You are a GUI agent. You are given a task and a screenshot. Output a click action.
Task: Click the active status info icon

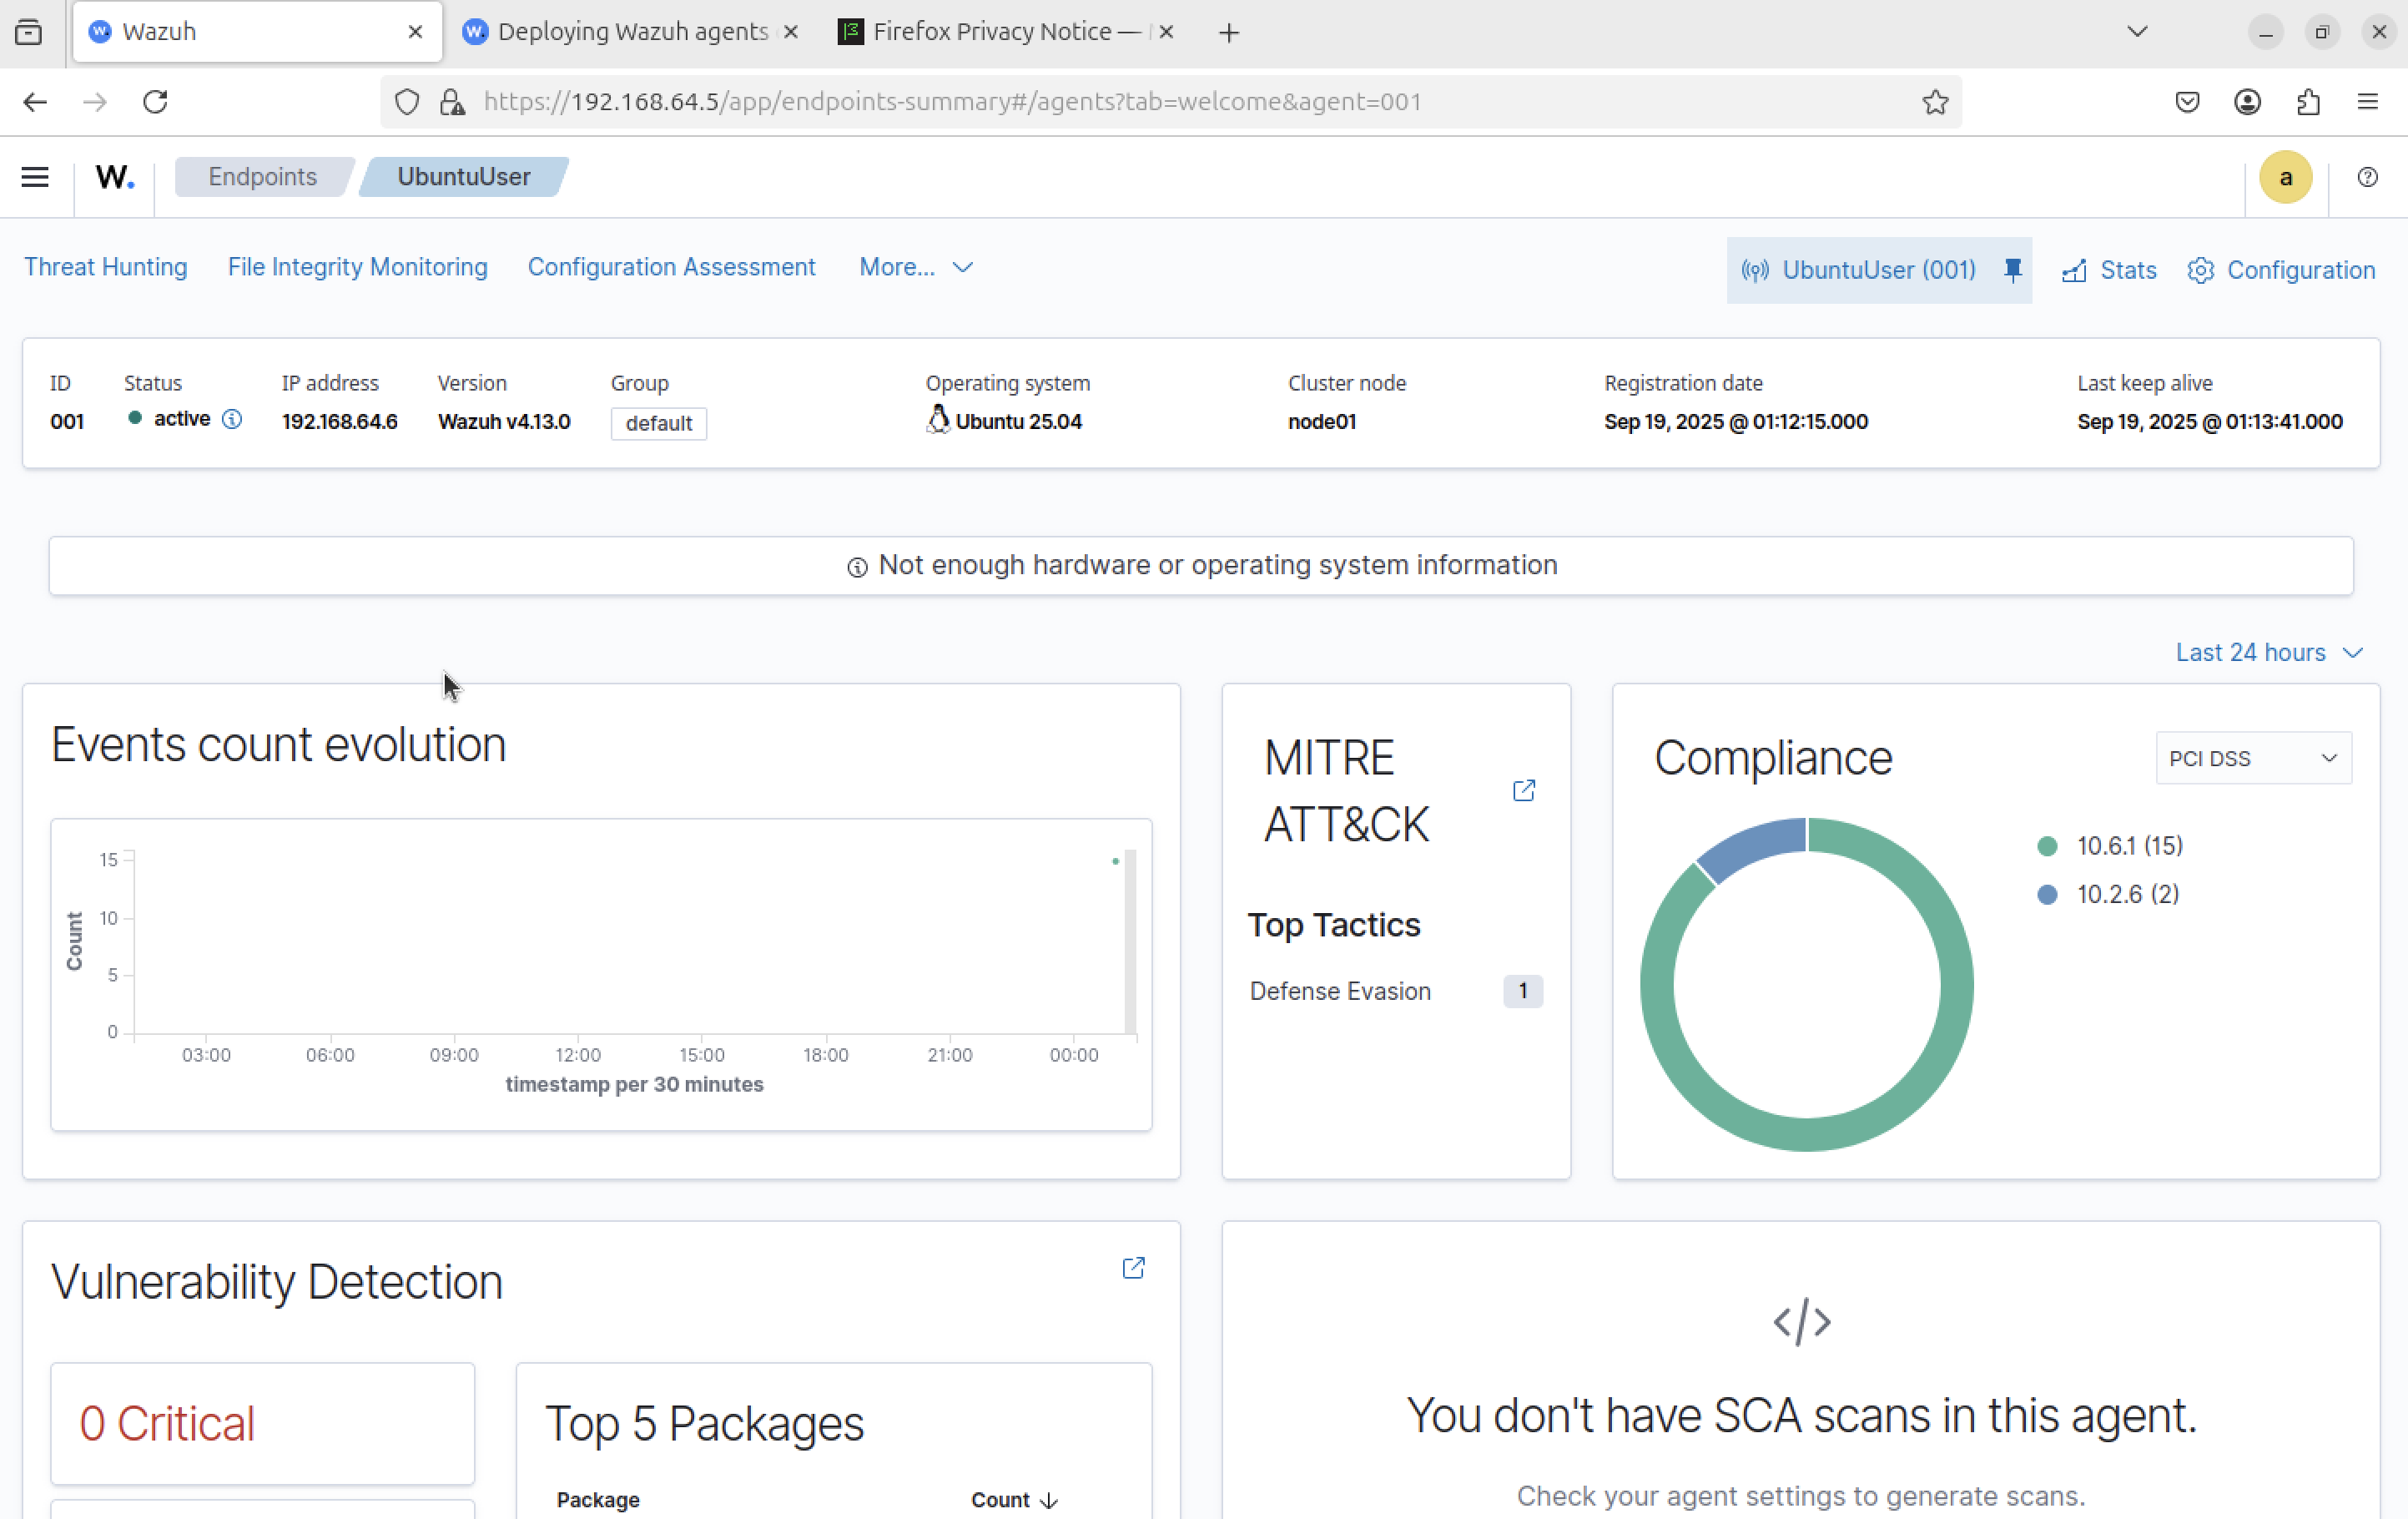click(232, 419)
